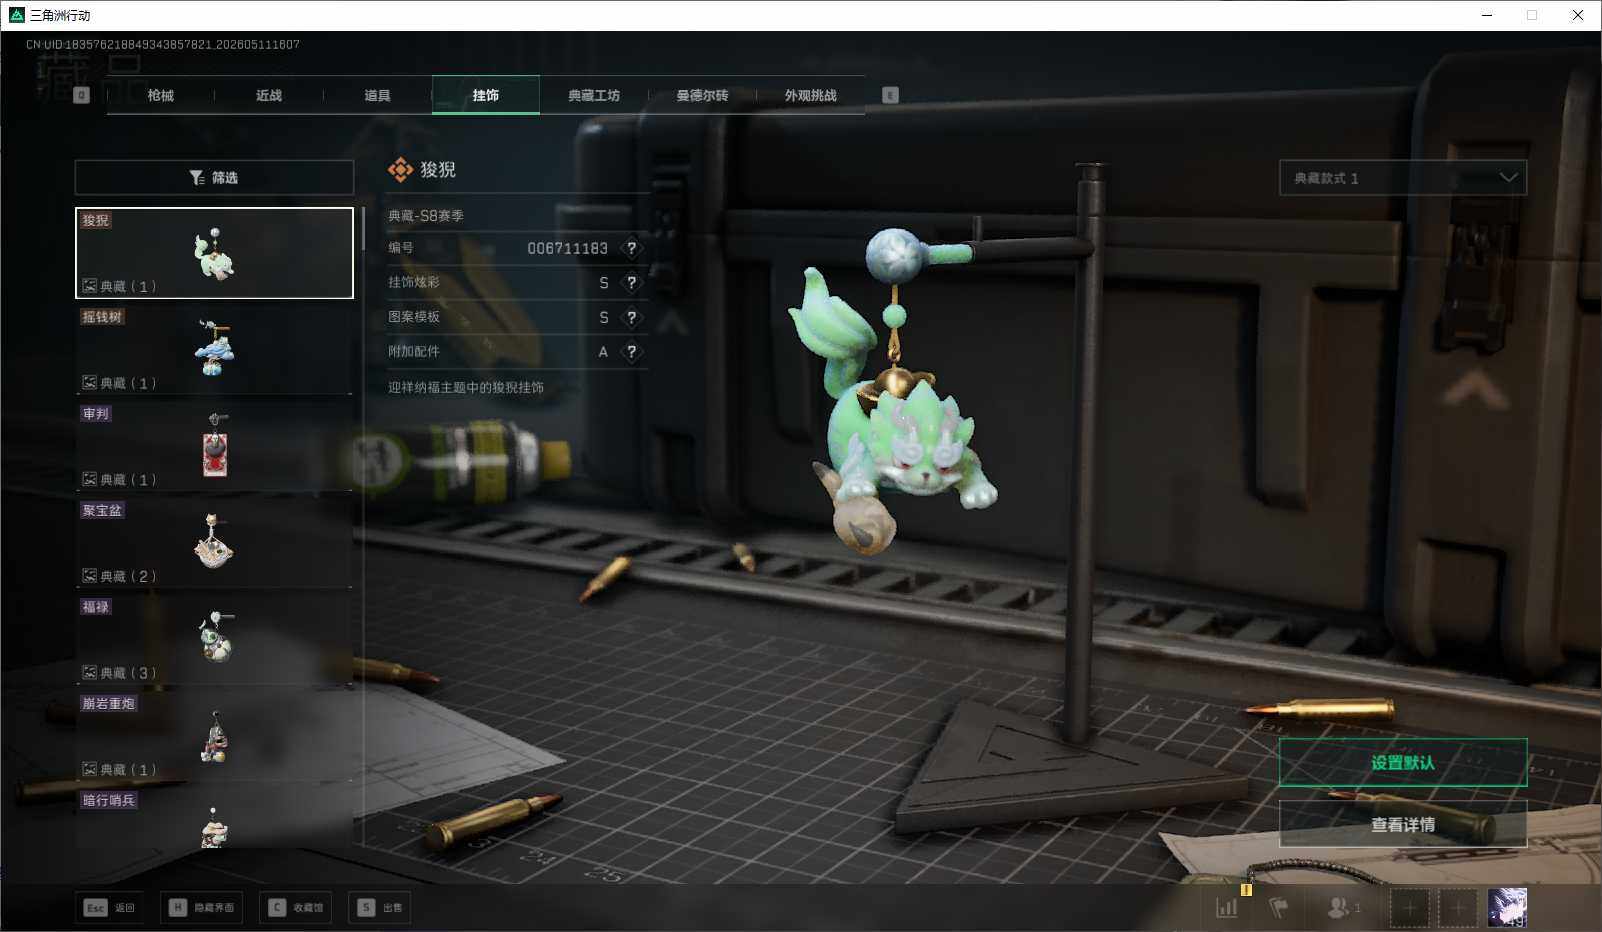The image size is (1602, 932).
Task: Select the 暗行哨兵 charm thumbnail
Action: (x=214, y=820)
